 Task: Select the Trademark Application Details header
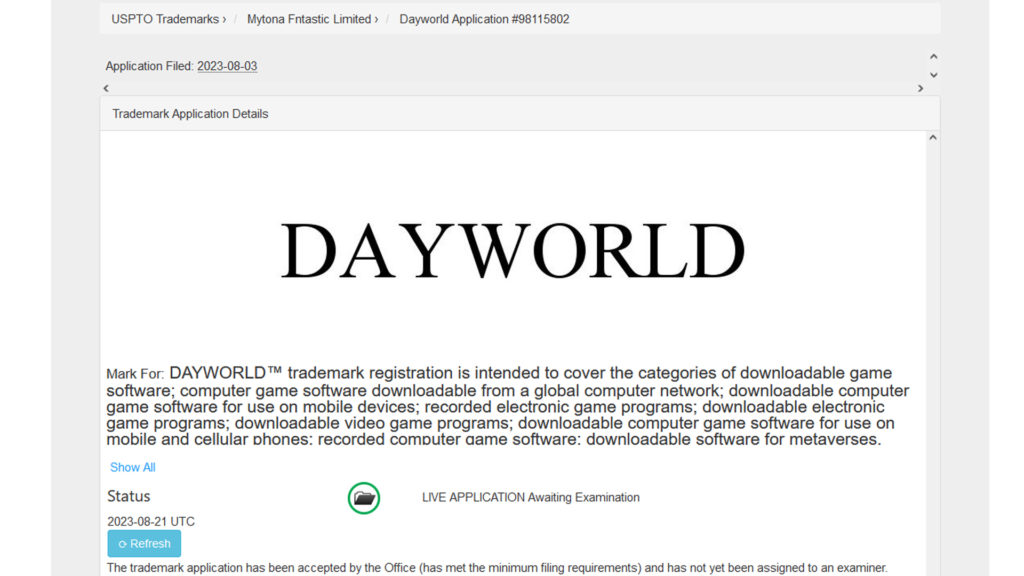click(x=190, y=114)
